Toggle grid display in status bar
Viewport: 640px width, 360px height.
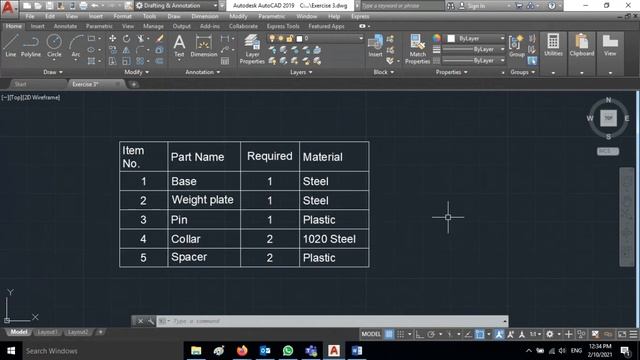389,334
